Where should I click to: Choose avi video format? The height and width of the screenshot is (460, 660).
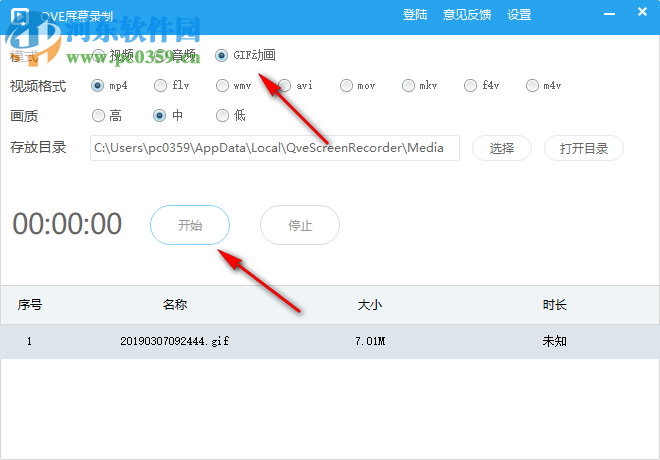tap(284, 86)
